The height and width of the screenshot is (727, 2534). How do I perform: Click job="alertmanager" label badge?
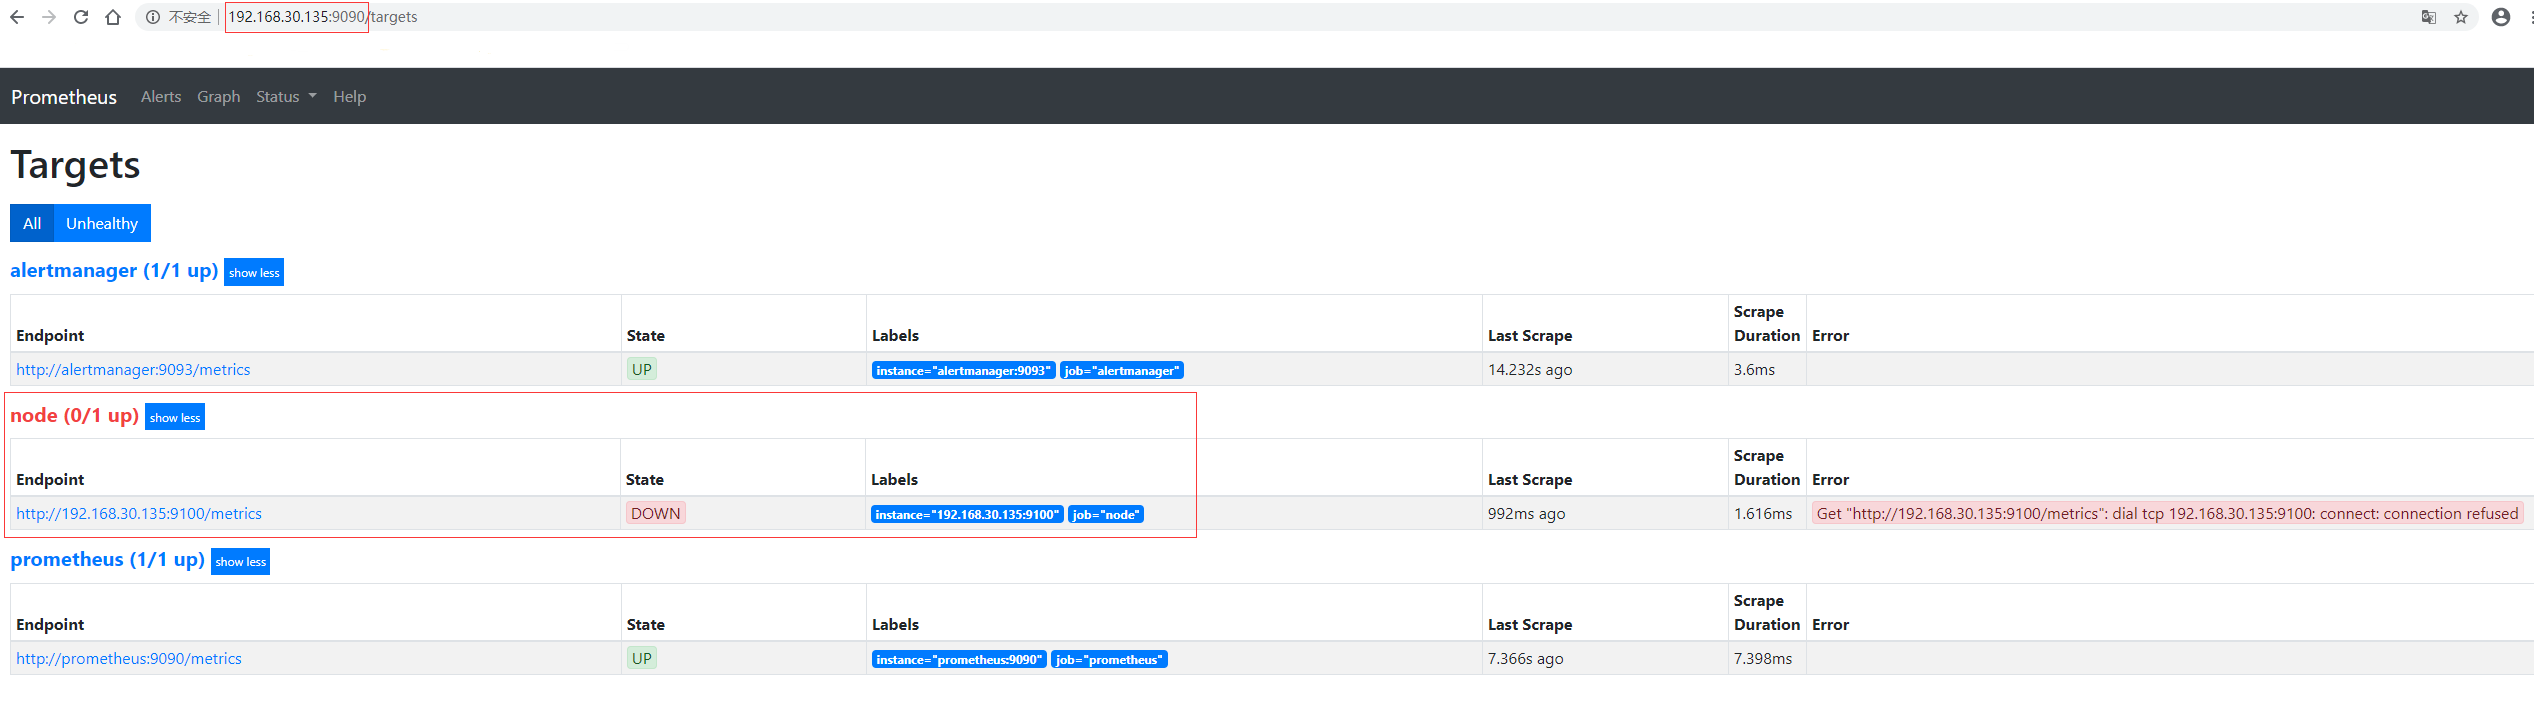(x=1122, y=371)
